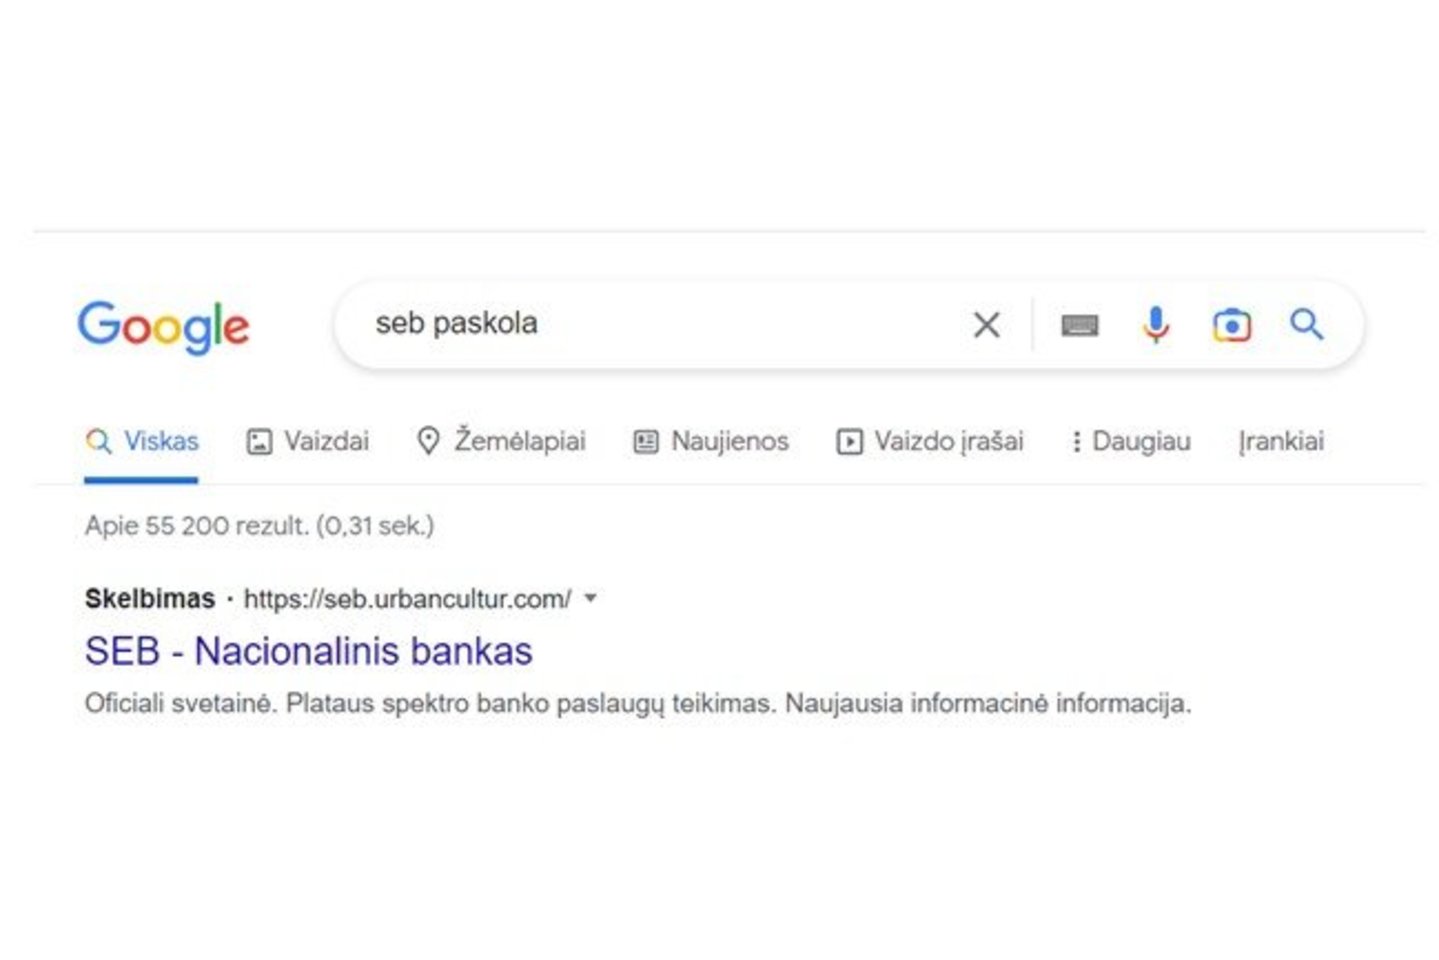Switch to the Vaizdo įrašai tab
The image size is (1439, 960).
(x=930, y=440)
